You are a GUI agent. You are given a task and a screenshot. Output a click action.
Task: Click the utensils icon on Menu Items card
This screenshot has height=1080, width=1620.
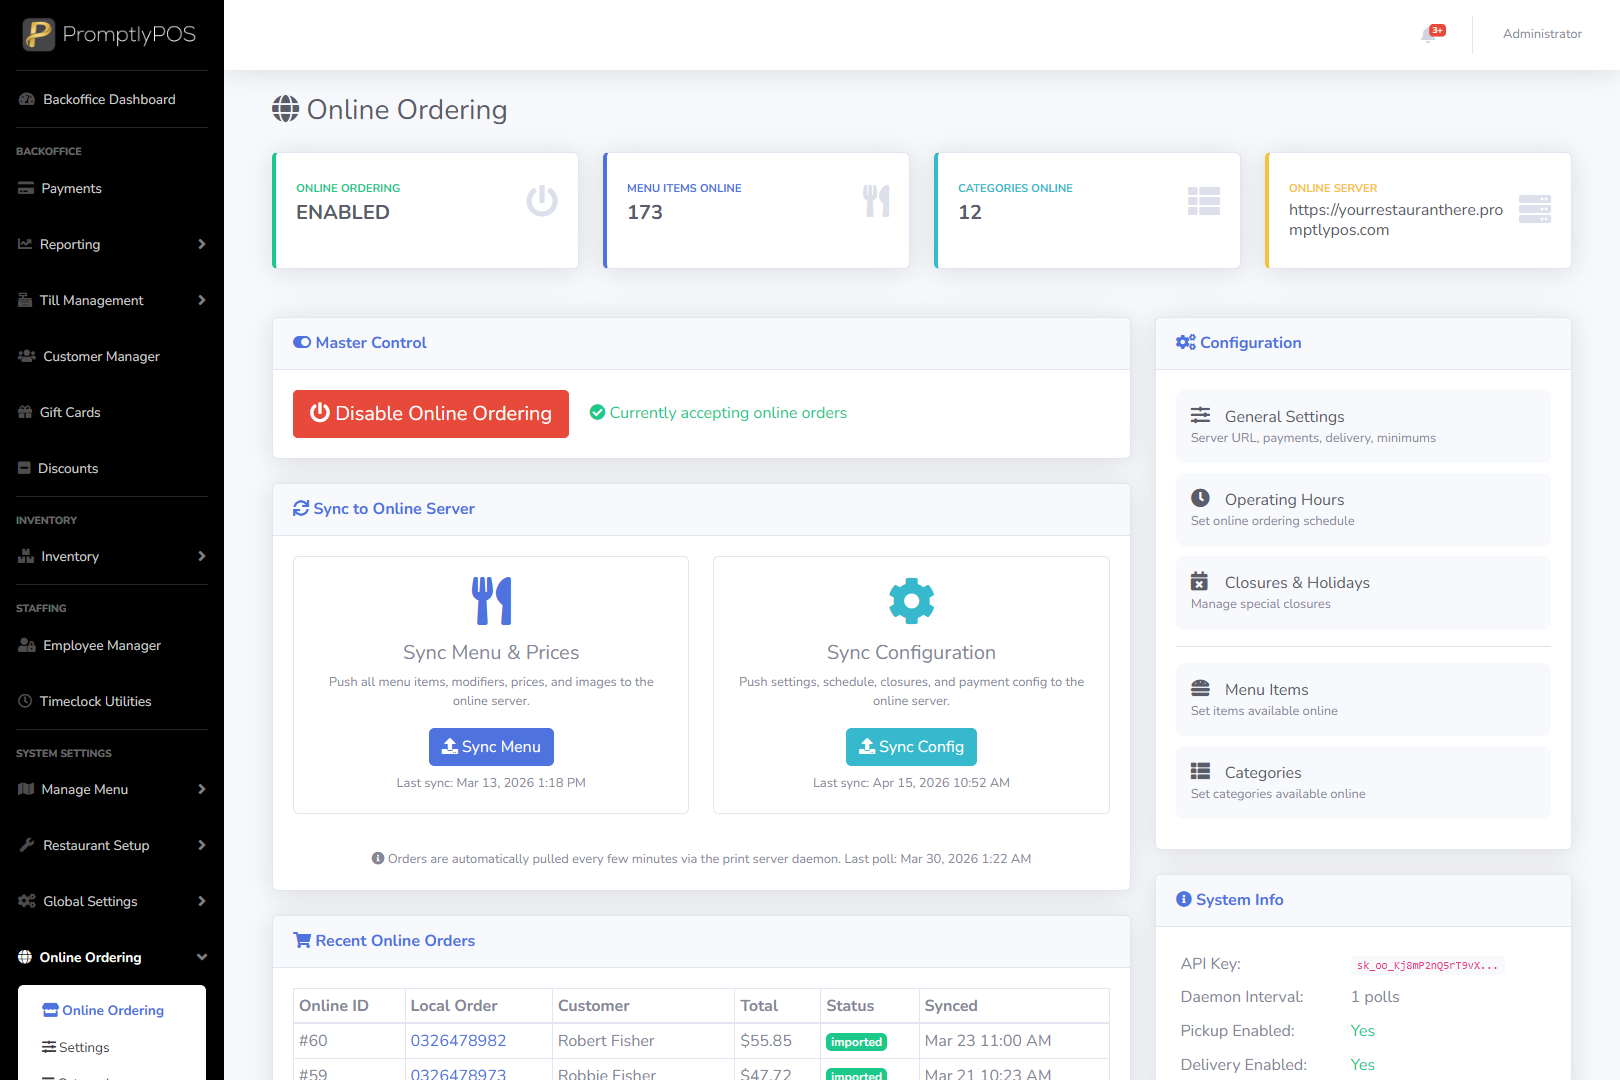tap(876, 201)
